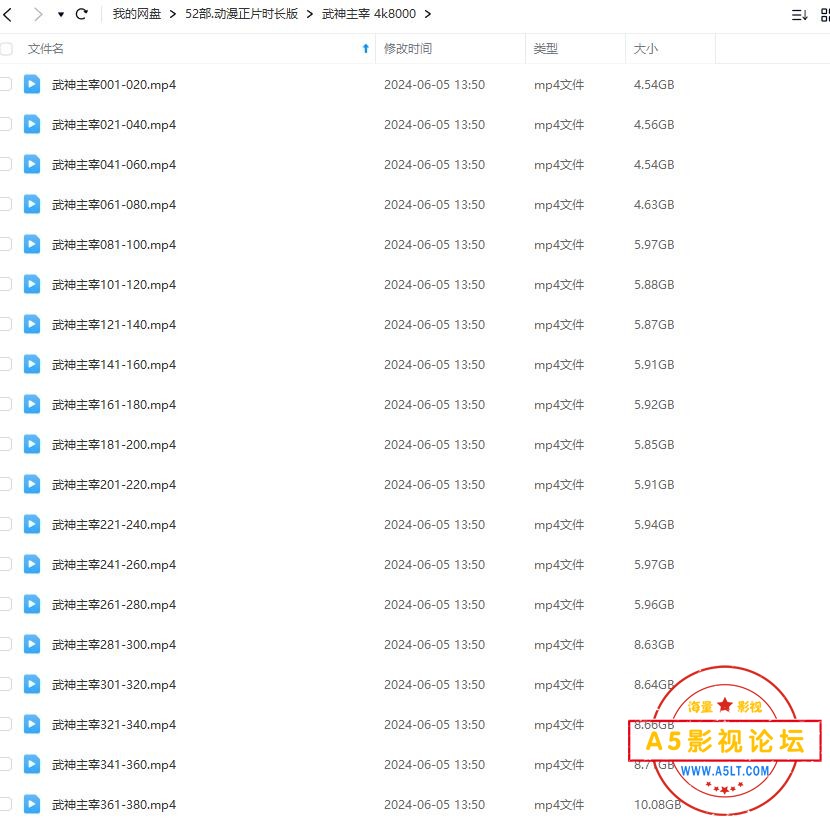Select file name 武神主宰301-320.mp4
This screenshot has height=826, width=830.
[x=114, y=685]
